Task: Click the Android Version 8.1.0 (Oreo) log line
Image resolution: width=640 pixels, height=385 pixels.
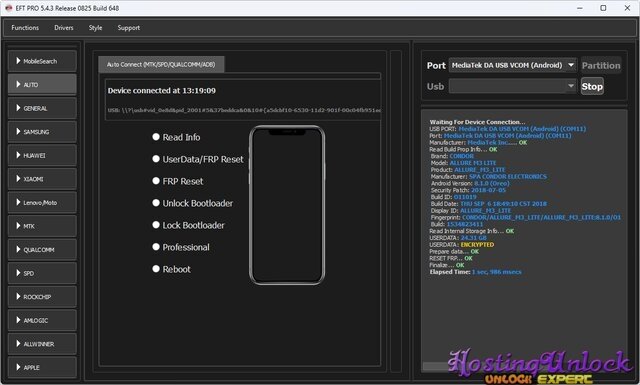Action: (470, 183)
